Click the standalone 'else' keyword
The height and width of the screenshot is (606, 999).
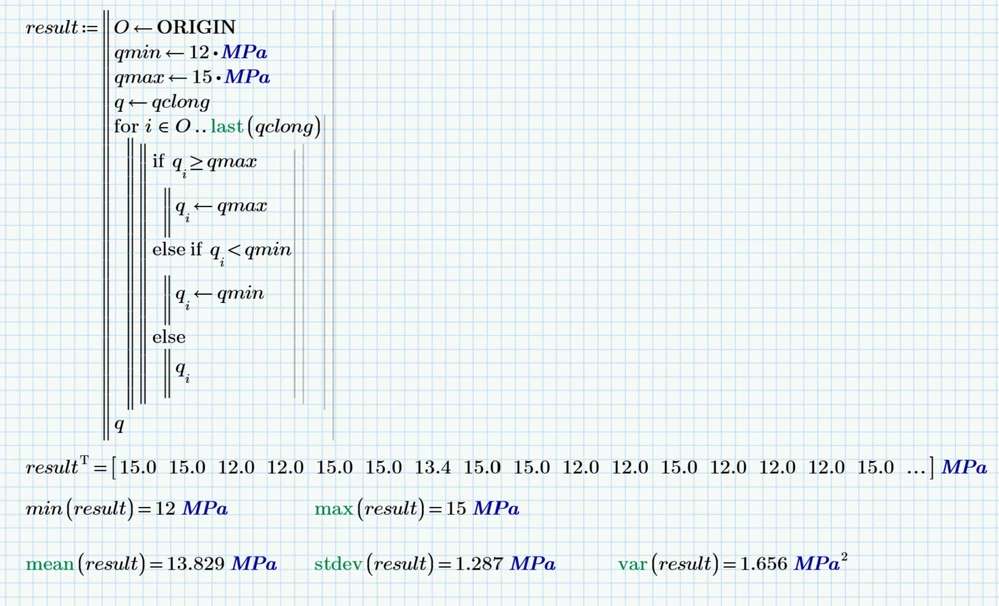(x=169, y=337)
